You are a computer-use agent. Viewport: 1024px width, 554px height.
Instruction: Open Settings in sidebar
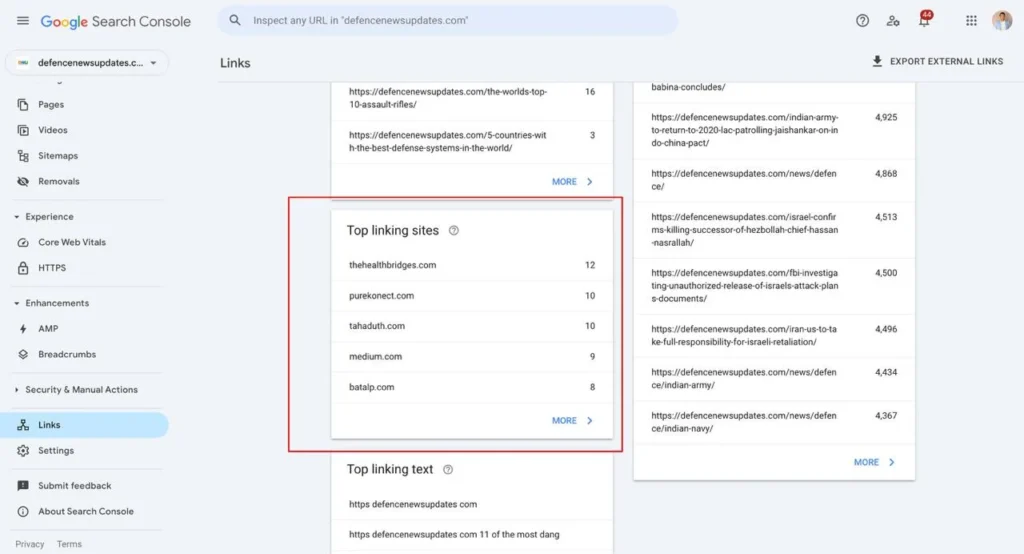[x=56, y=451]
